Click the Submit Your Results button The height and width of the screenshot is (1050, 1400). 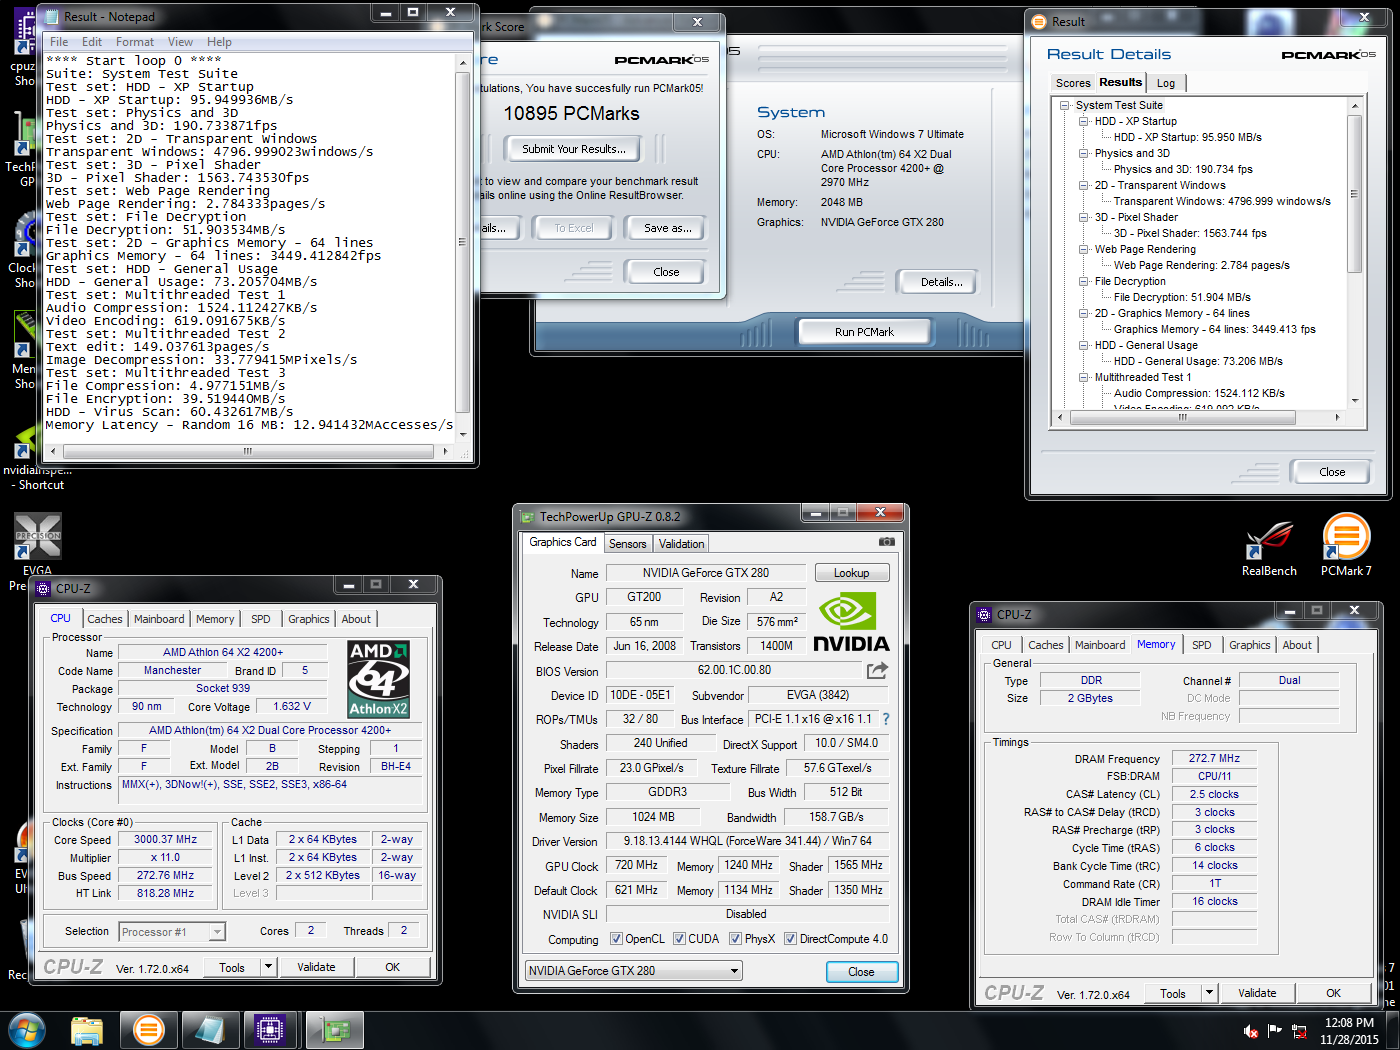pyautogui.click(x=574, y=149)
